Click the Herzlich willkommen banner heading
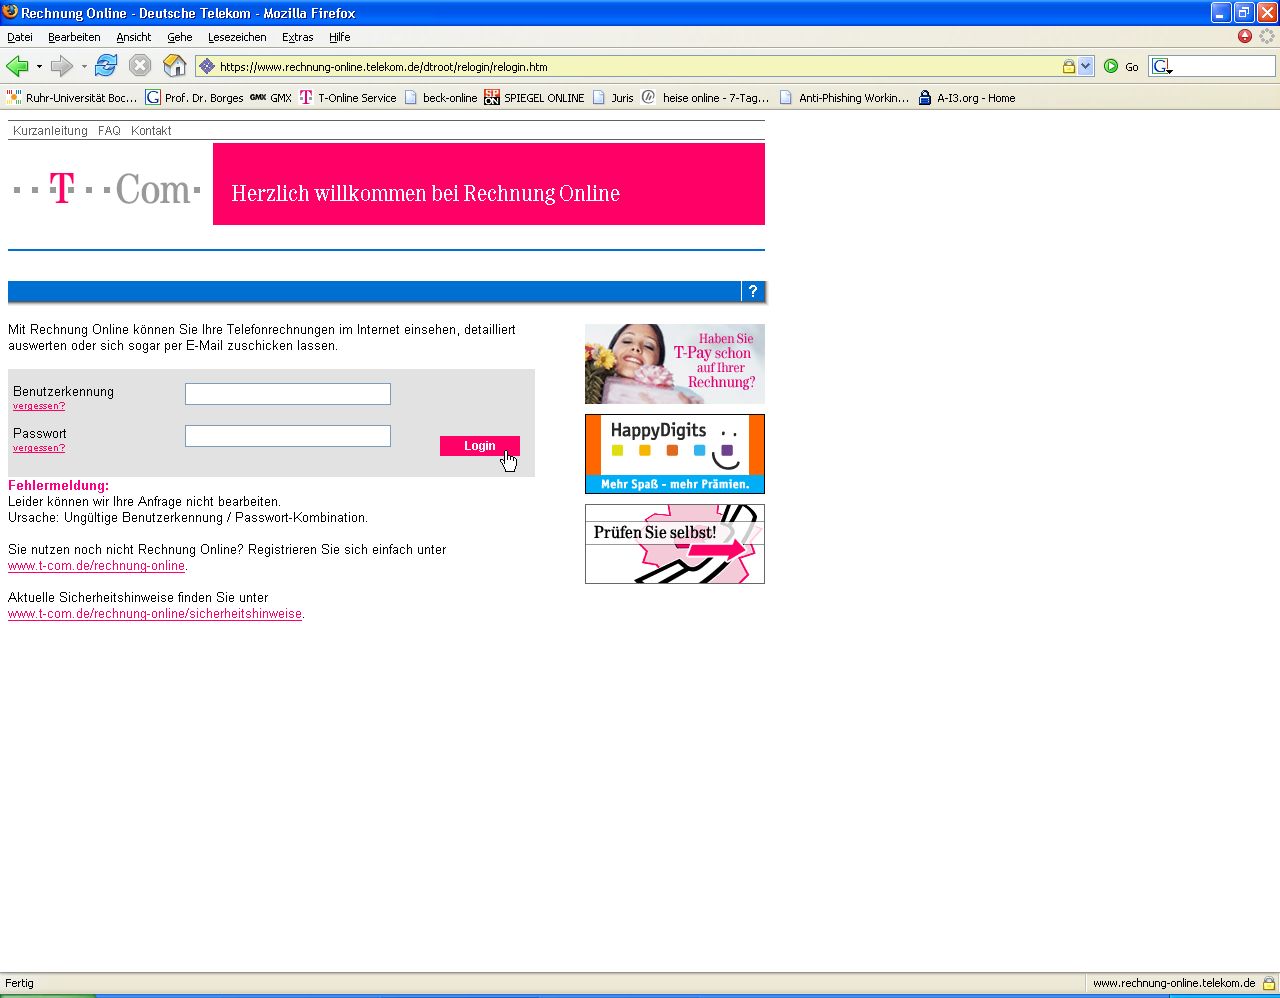Viewport: 1280px width, 998px height. click(x=426, y=193)
